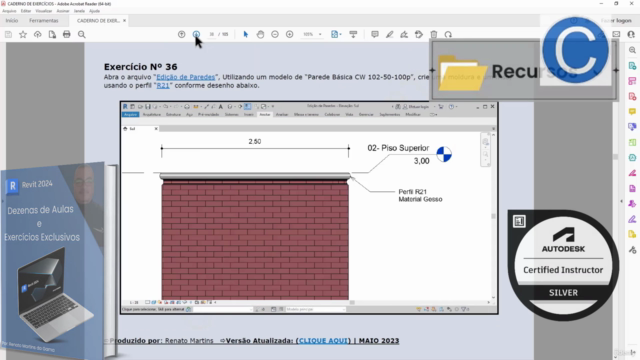
Task: Click the red document-plus icon in right pane
Action: tap(632, 96)
